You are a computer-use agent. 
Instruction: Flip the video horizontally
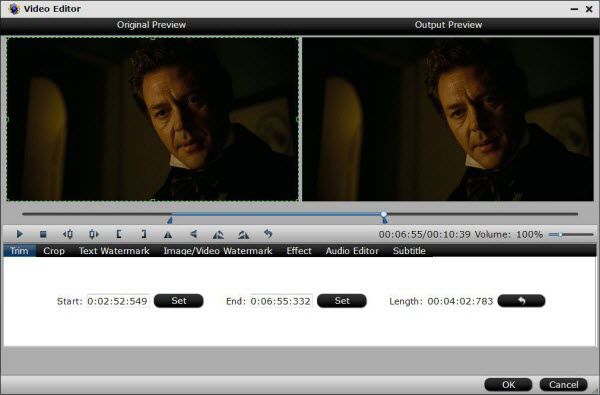(x=168, y=234)
